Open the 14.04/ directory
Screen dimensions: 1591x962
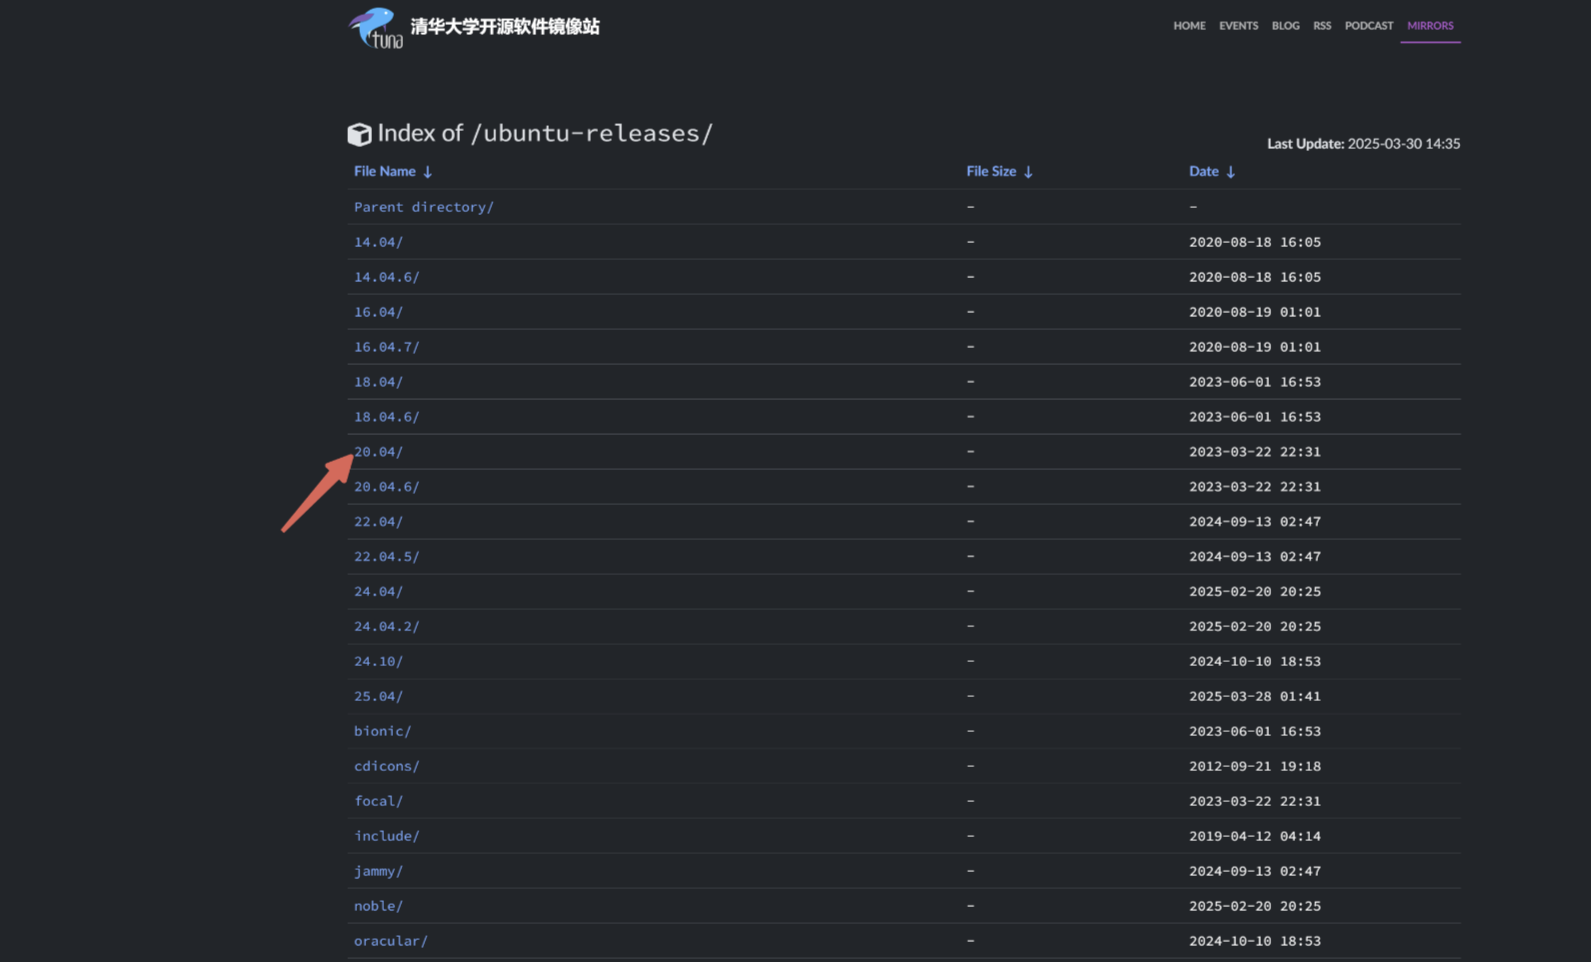(378, 242)
